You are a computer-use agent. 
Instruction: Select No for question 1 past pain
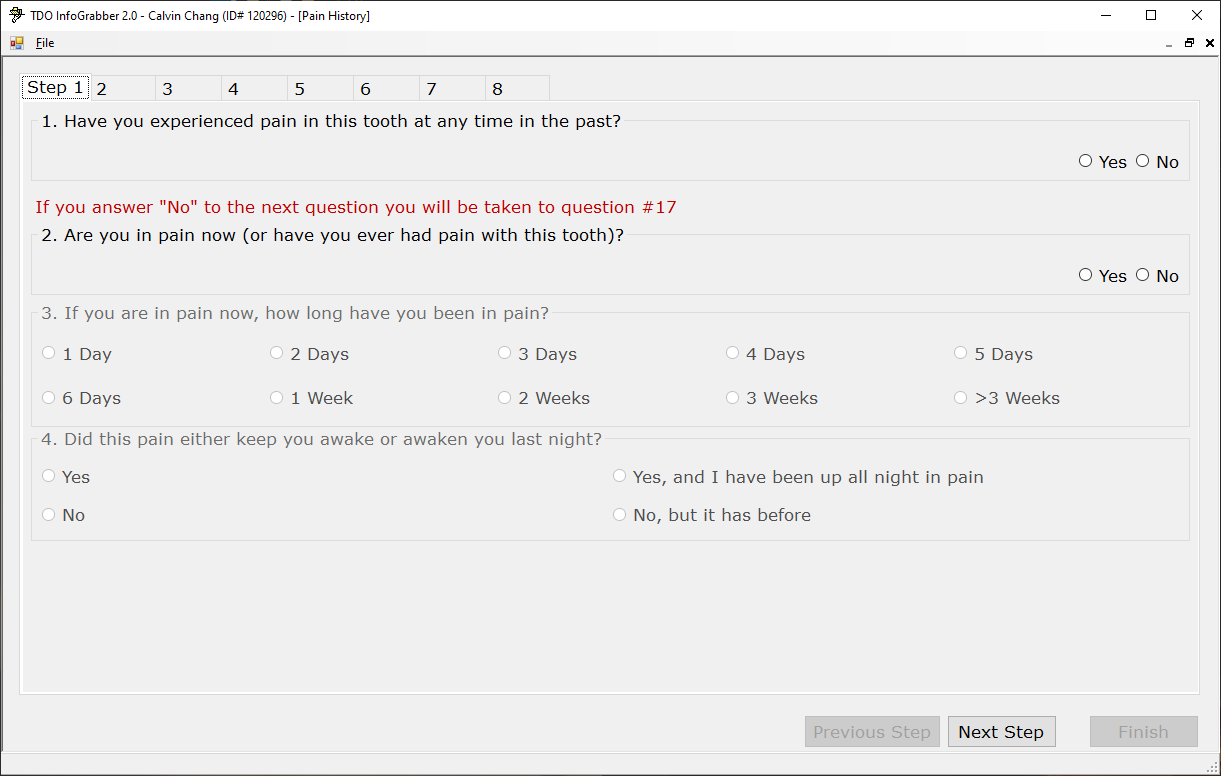pos(1143,161)
